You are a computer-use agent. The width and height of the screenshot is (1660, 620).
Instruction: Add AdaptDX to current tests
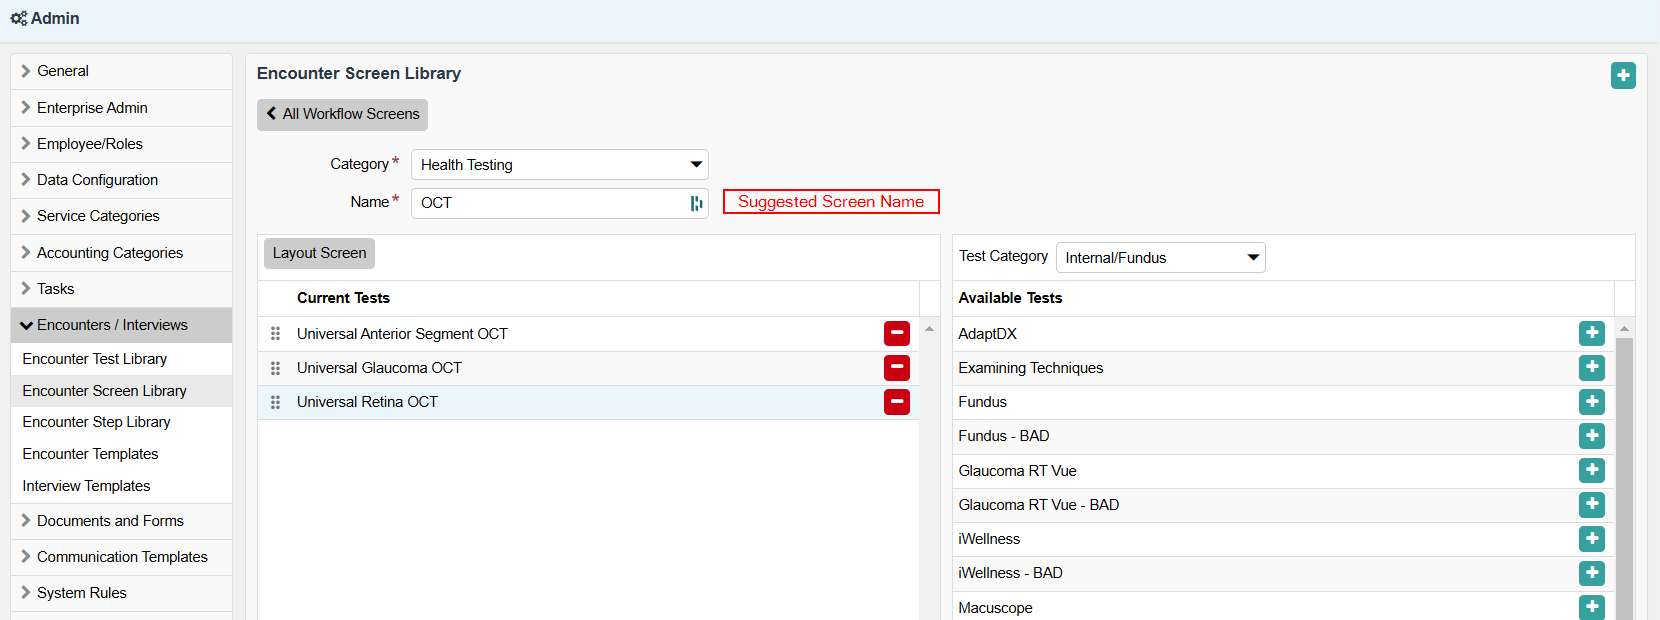[1591, 333]
